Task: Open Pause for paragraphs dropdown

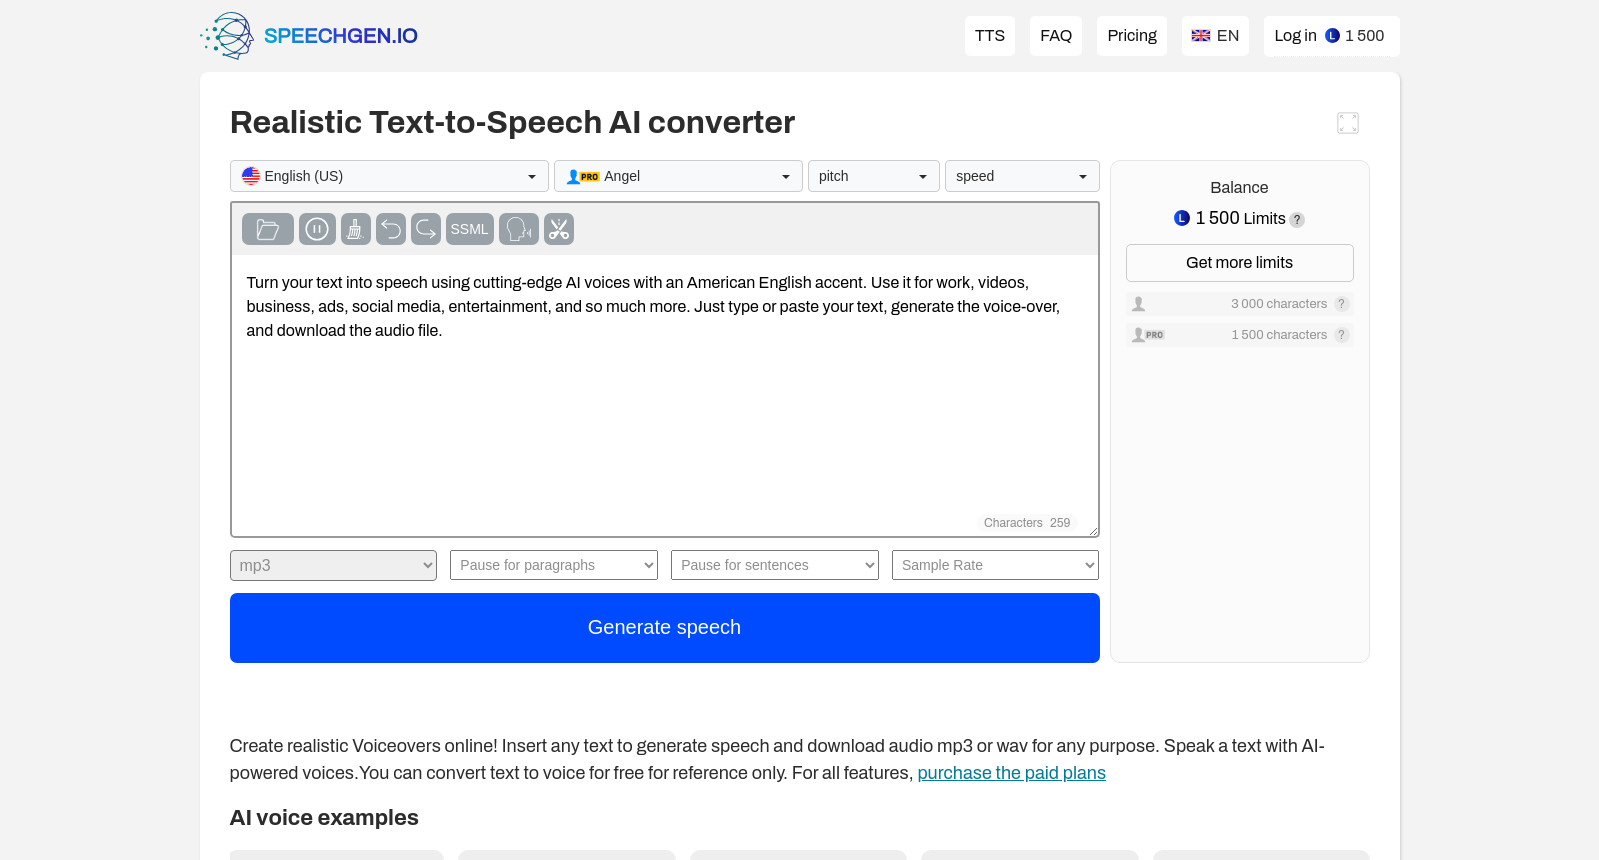Action: 554,565
